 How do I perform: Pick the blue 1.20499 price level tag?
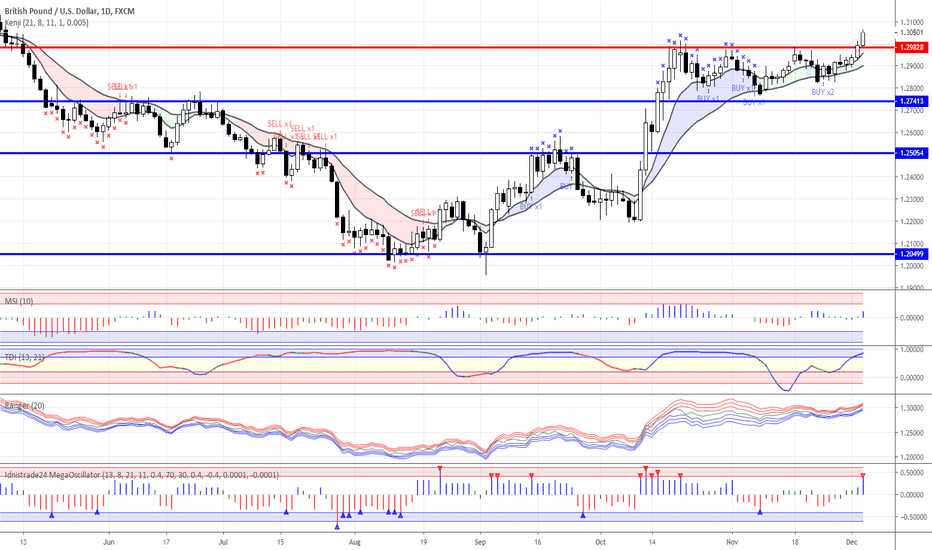coord(910,254)
